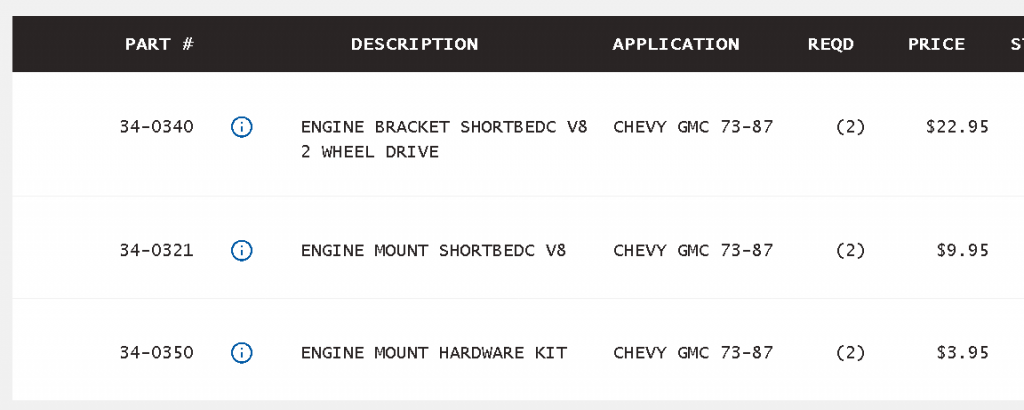Open info icon for part 34-0340
Screen dimensions: 1024x410
[x=242, y=127]
